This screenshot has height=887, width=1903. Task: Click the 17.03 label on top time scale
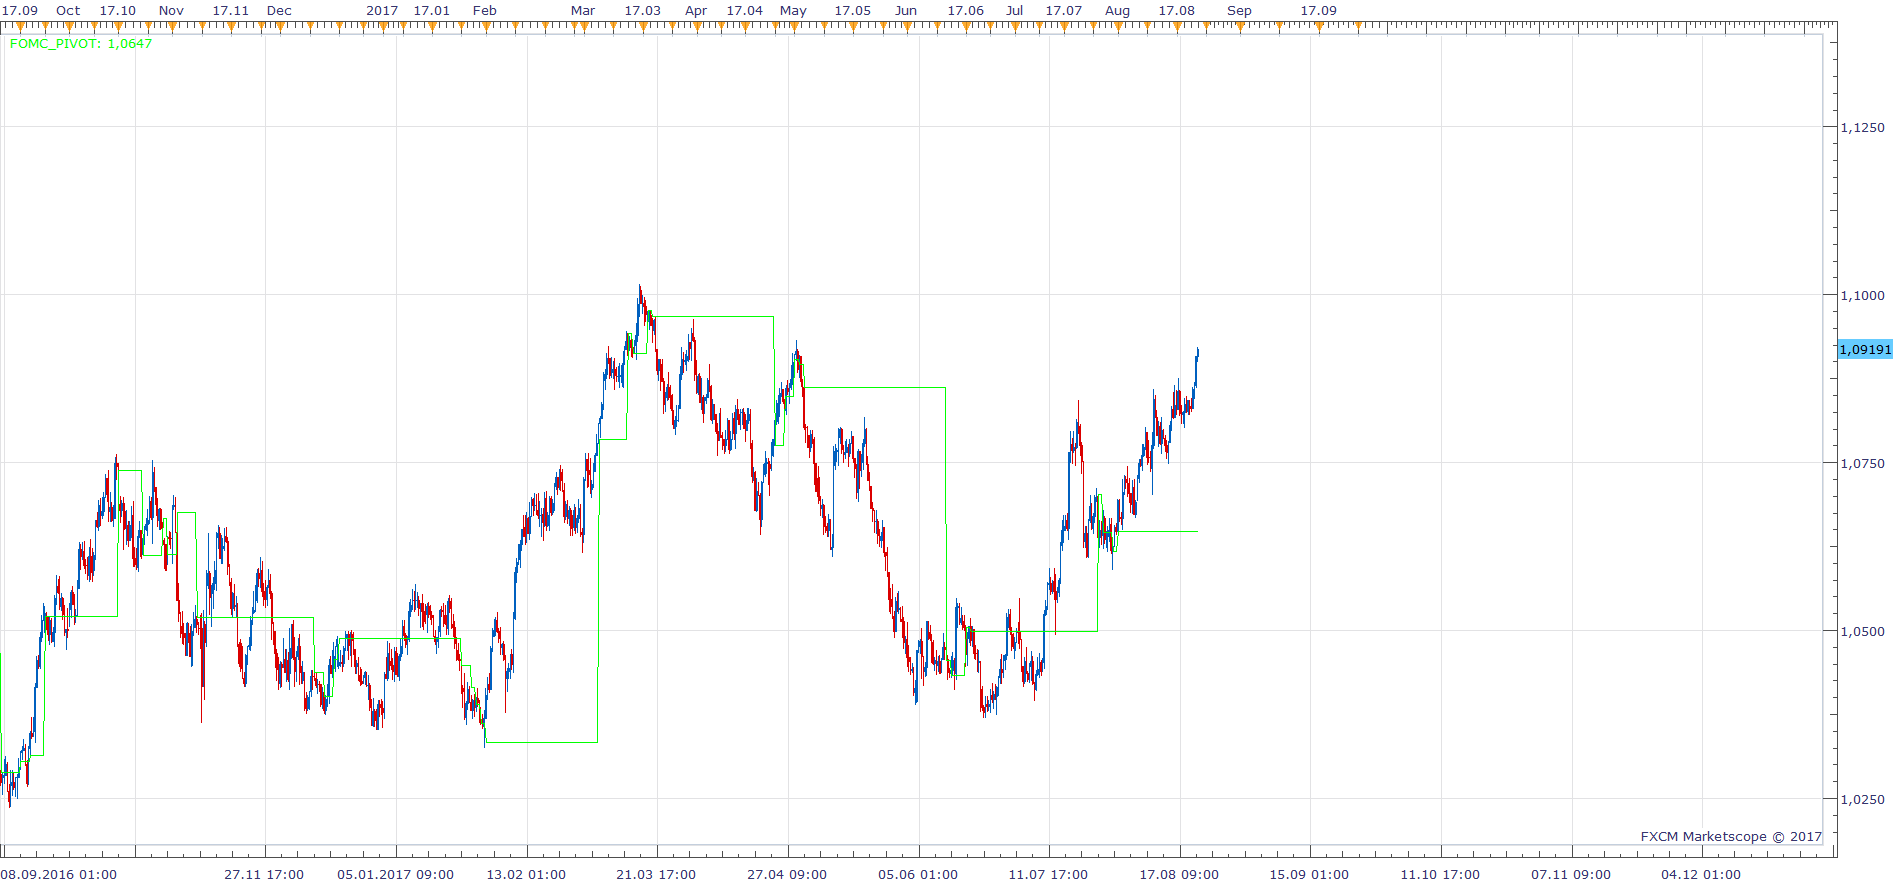pos(643,10)
